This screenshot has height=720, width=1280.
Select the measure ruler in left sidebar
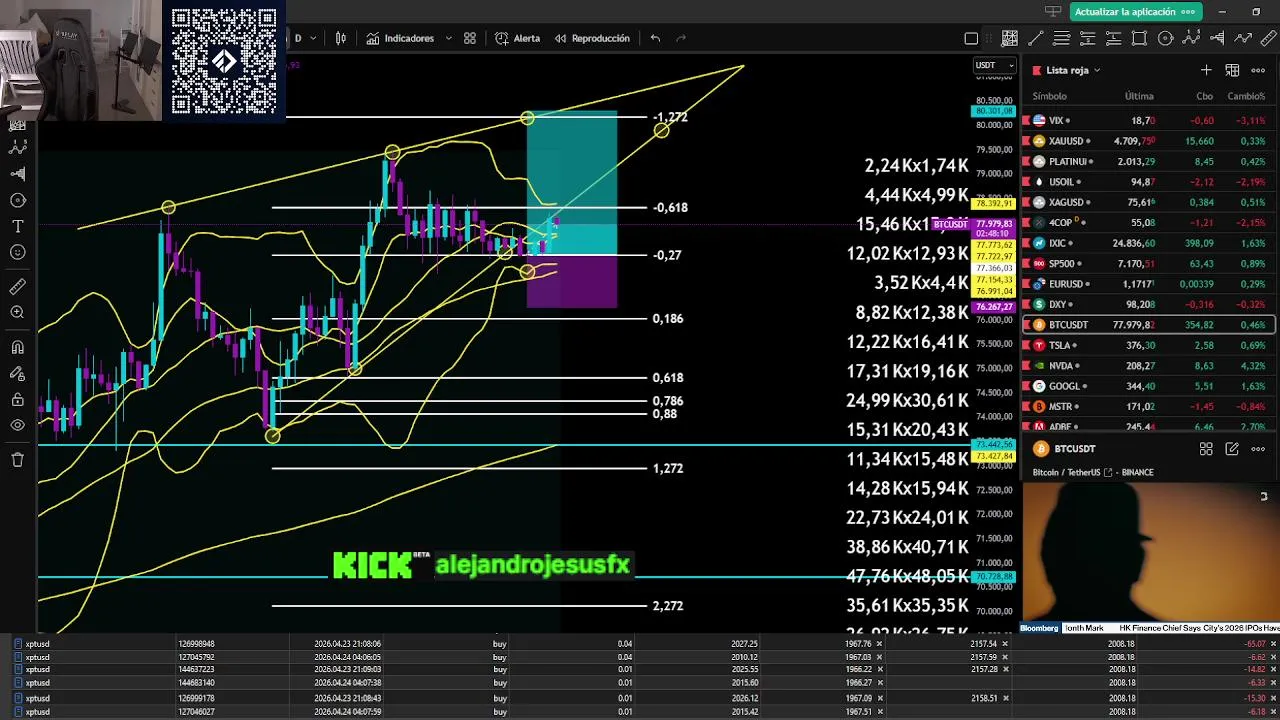click(17, 286)
